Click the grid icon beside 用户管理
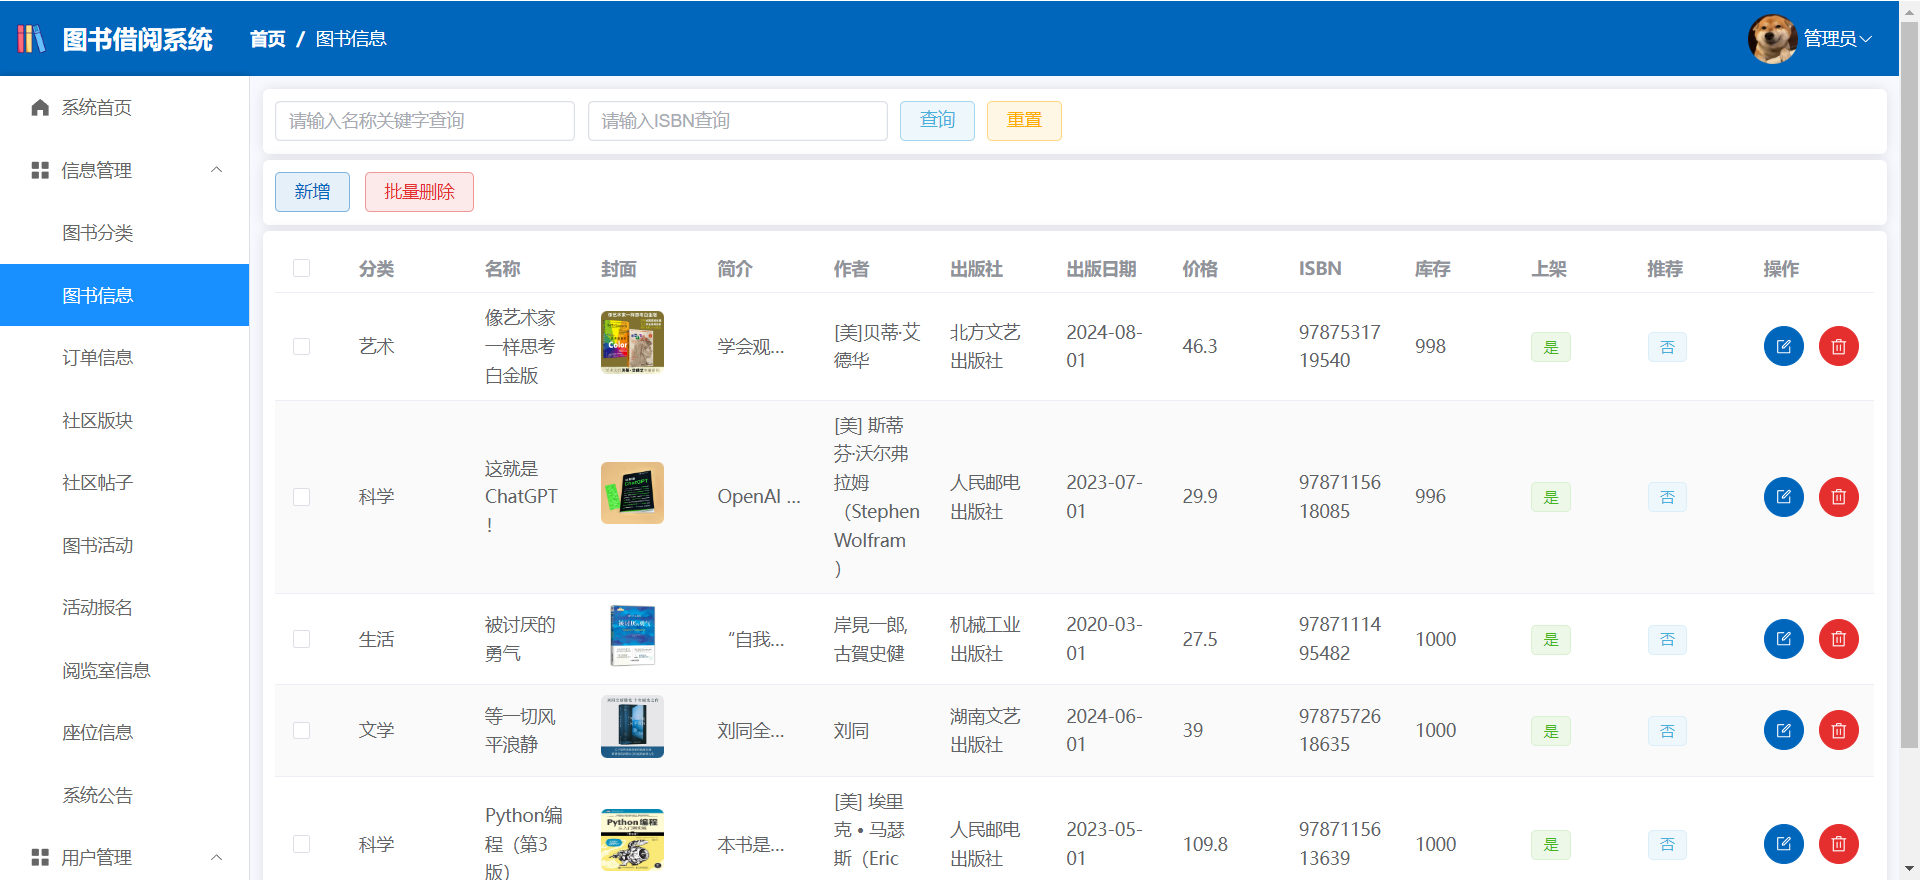 (x=40, y=858)
